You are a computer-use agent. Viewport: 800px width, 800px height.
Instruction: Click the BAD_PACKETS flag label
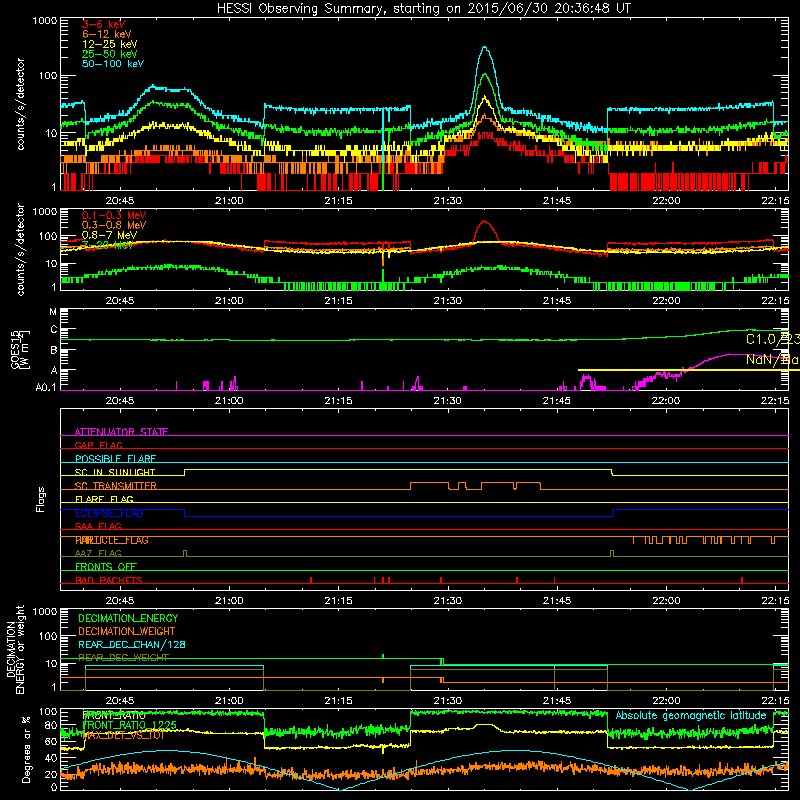109,580
